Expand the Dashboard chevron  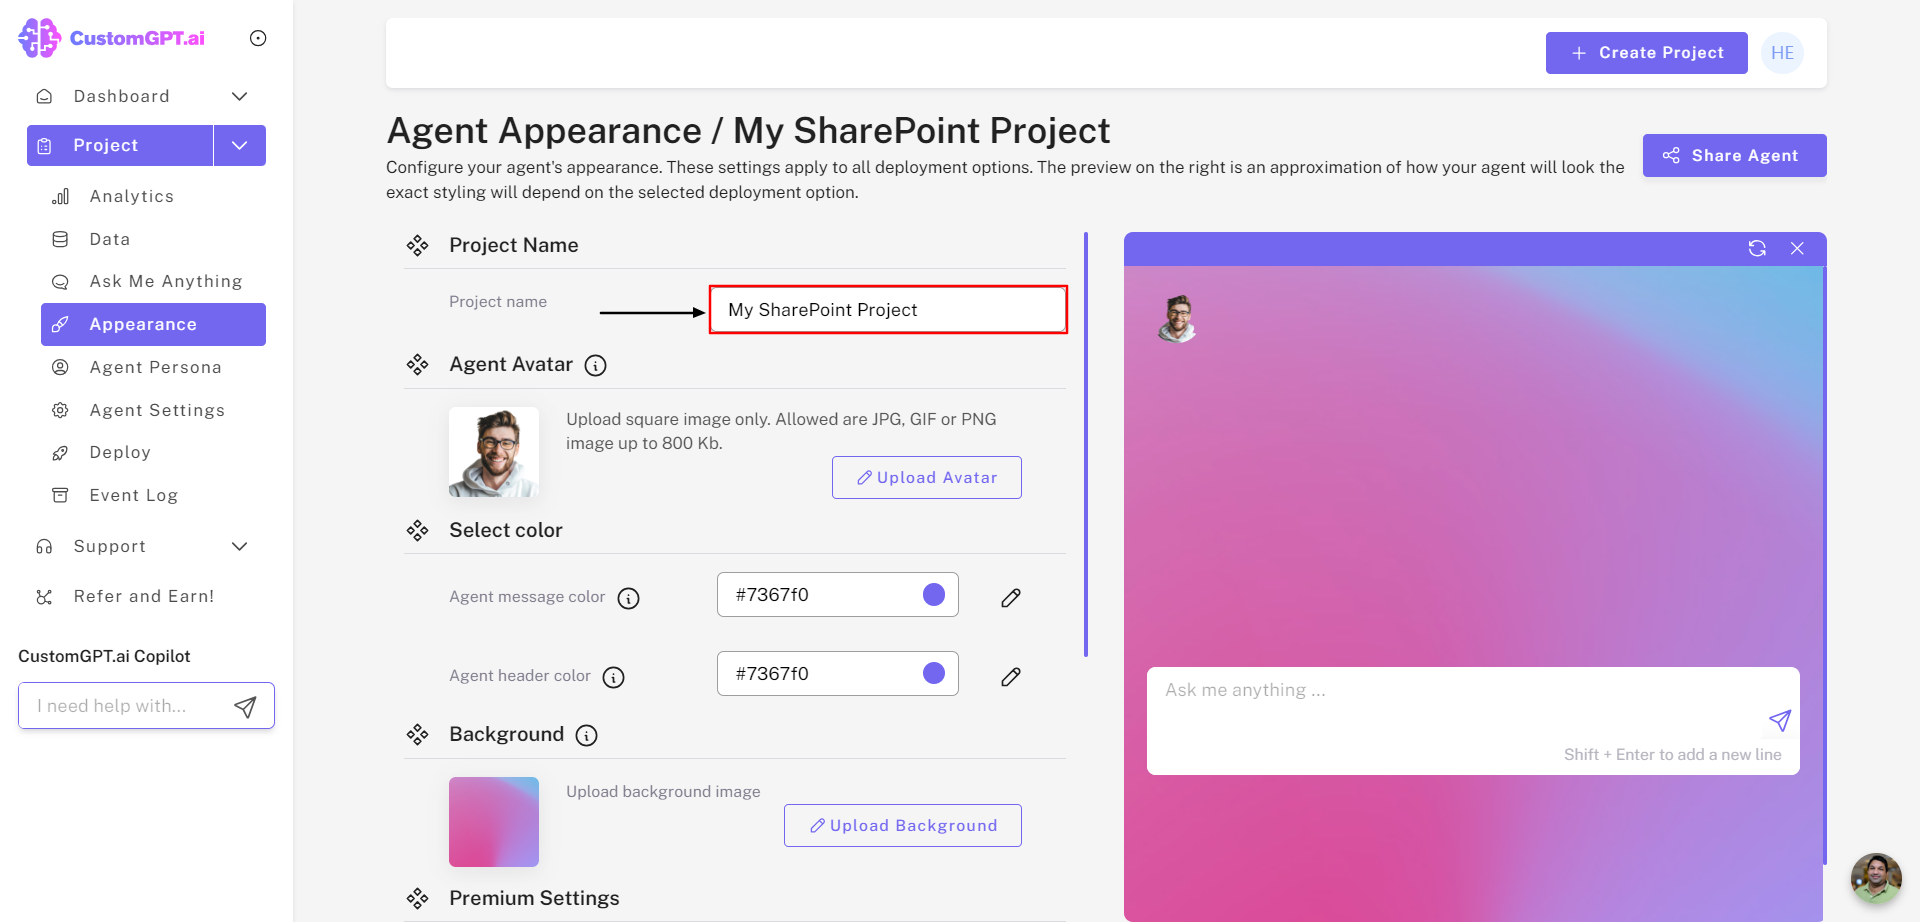pyautogui.click(x=239, y=96)
